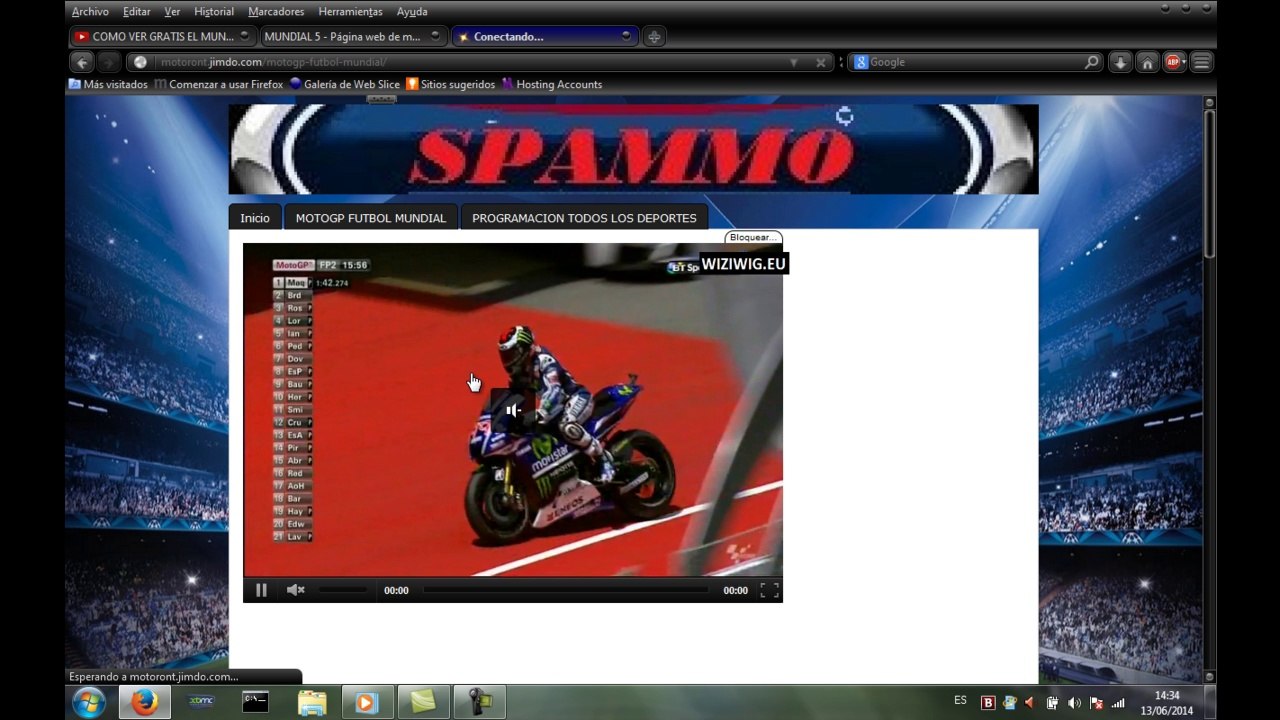This screenshot has height=720, width=1280.
Task: Unmute the video player's muted speaker icon
Action: (295, 590)
